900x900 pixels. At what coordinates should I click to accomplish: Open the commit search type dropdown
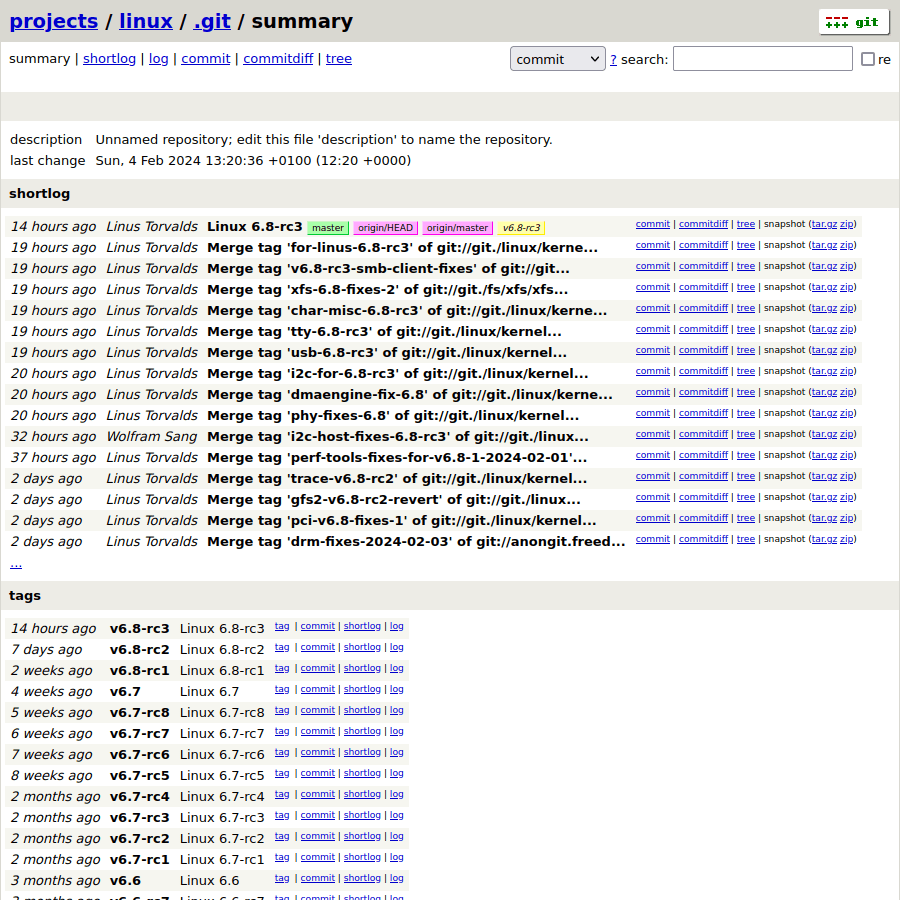pos(557,59)
